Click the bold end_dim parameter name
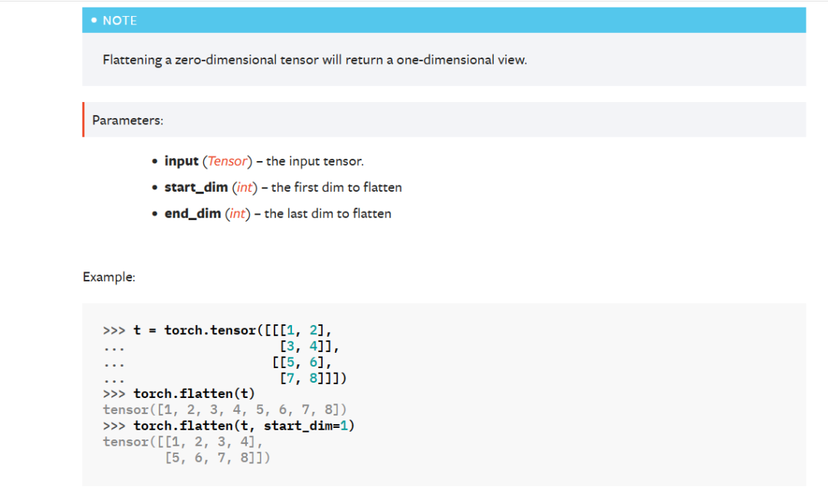 pyautogui.click(x=193, y=213)
